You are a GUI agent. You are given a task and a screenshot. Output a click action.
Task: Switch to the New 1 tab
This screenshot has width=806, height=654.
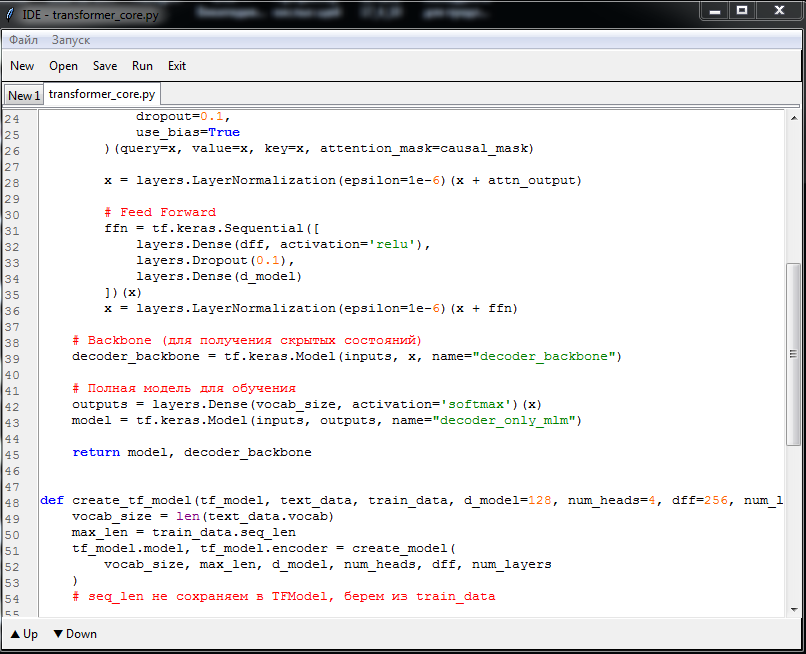pos(24,96)
